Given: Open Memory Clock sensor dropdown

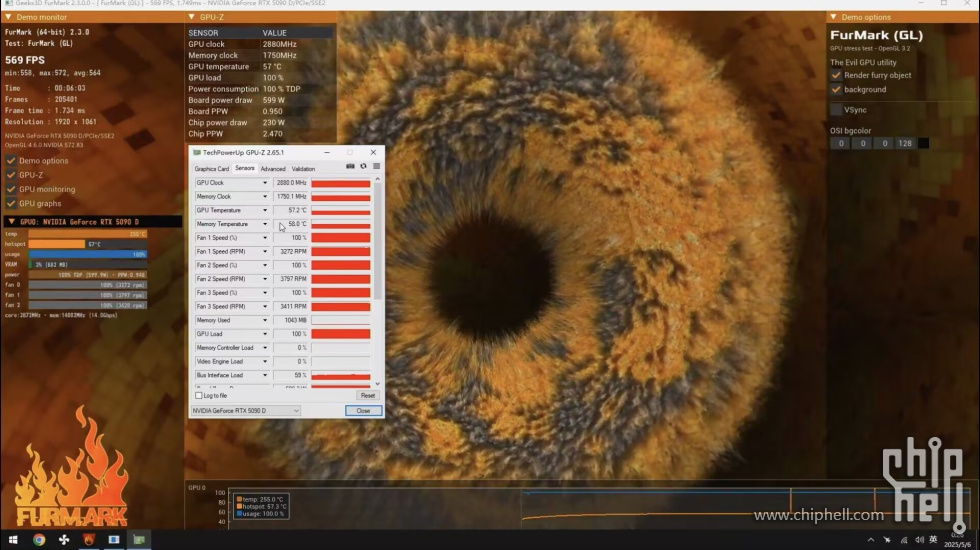Looking at the screenshot, I should pyautogui.click(x=264, y=197).
